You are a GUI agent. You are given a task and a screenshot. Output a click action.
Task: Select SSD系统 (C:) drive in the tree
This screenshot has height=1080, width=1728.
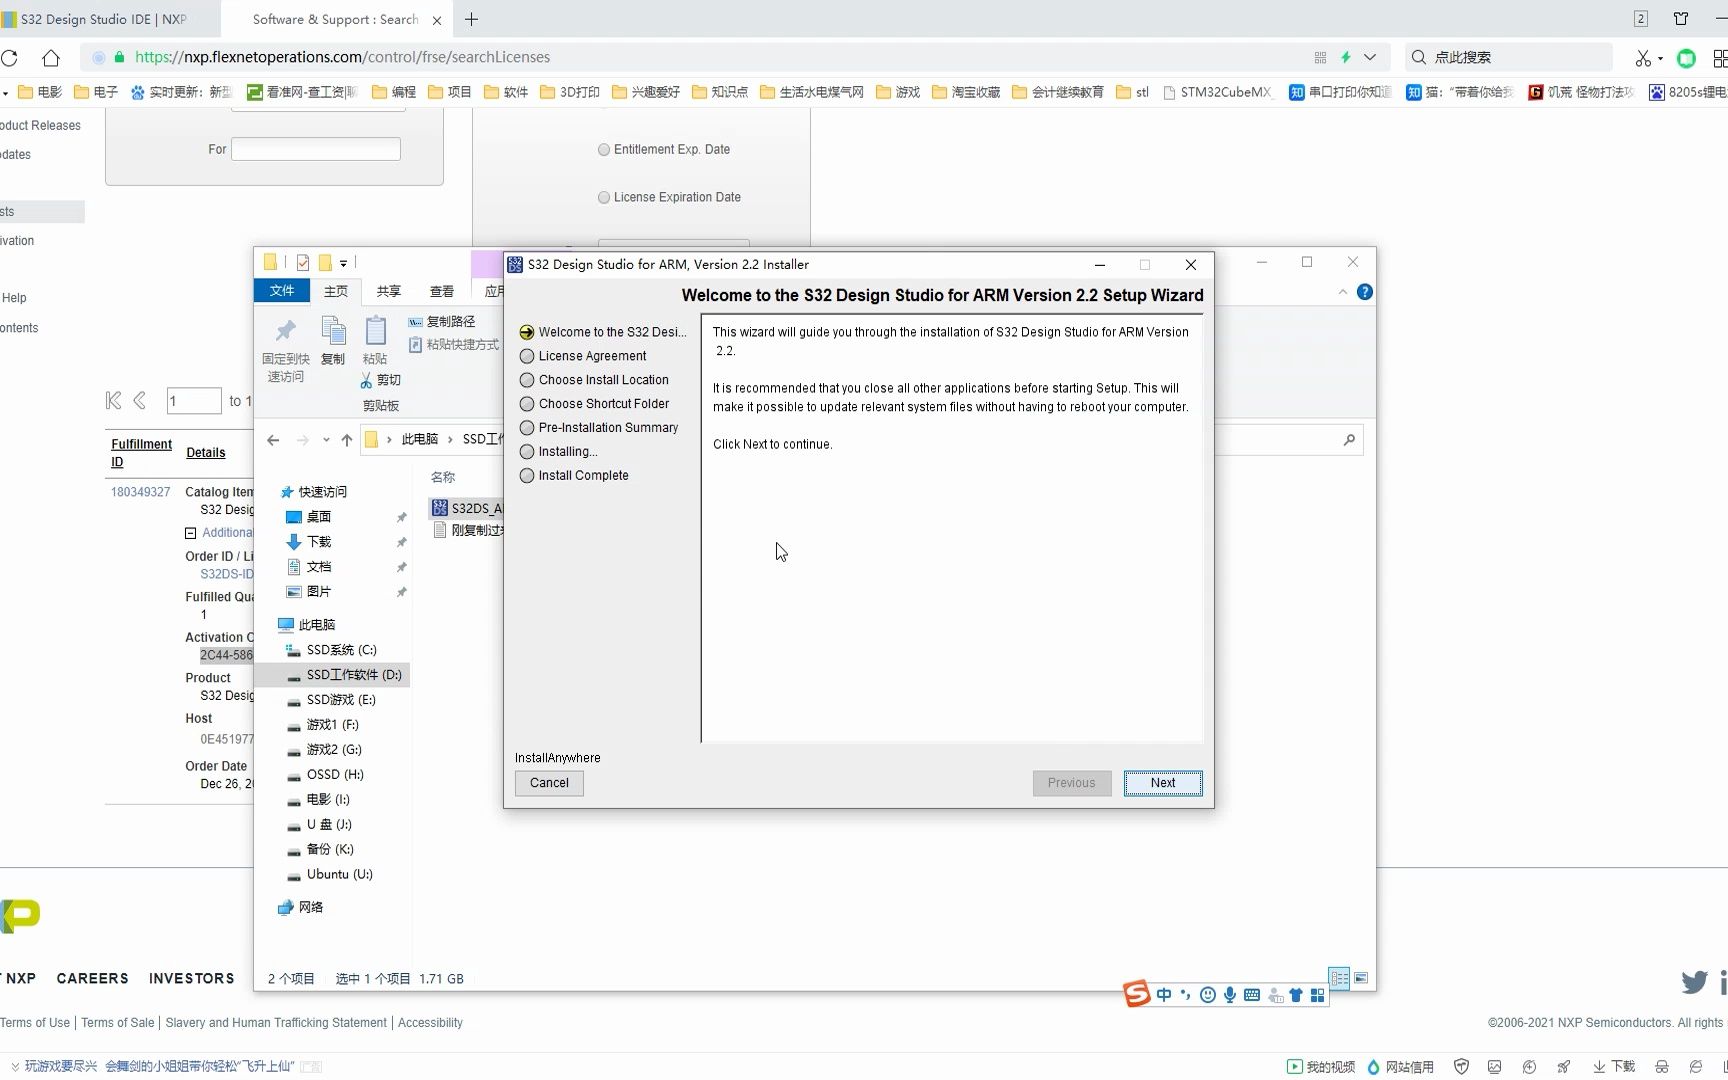[x=341, y=650]
